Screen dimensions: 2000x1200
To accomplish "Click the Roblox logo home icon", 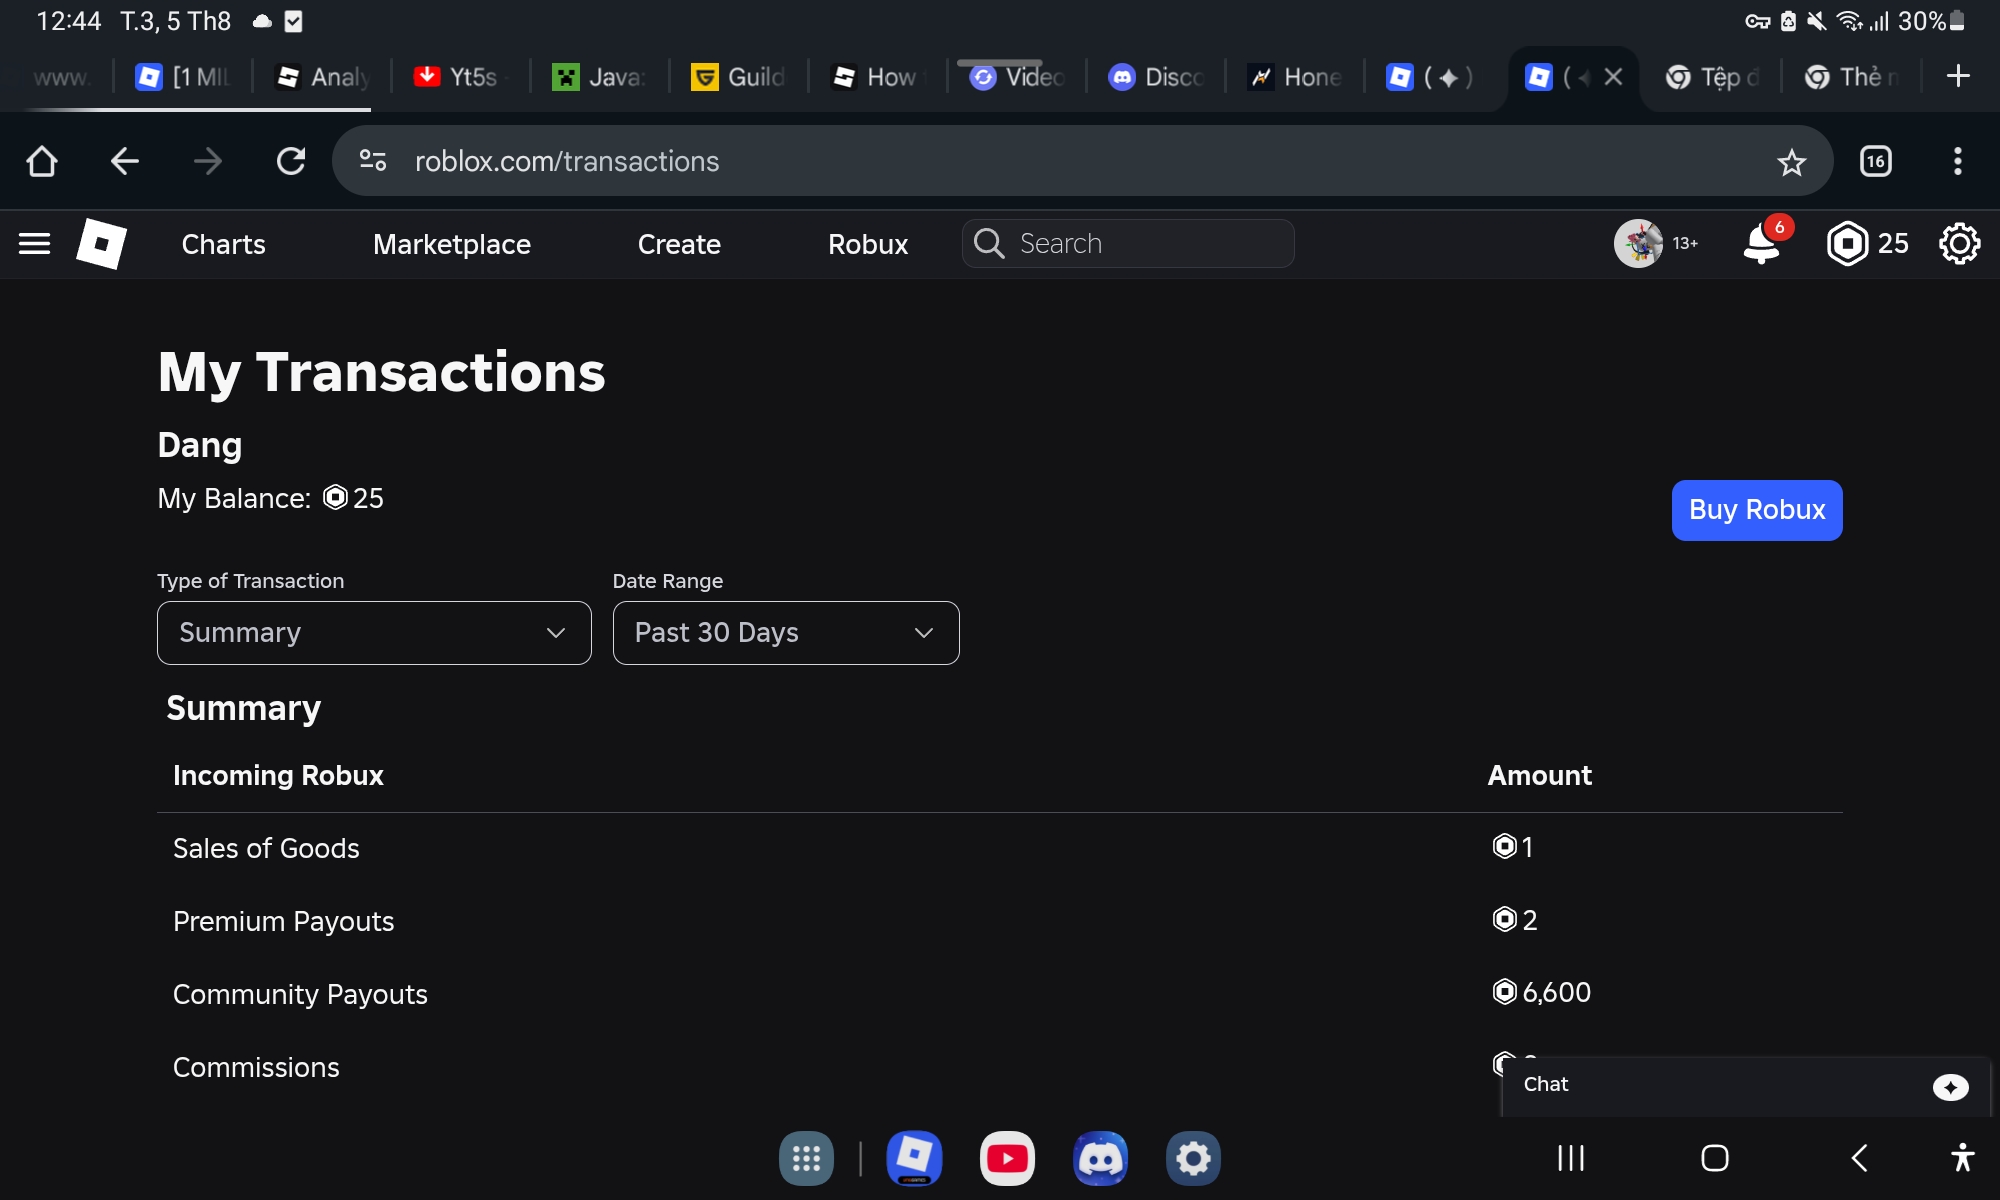I will click(101, 244).
